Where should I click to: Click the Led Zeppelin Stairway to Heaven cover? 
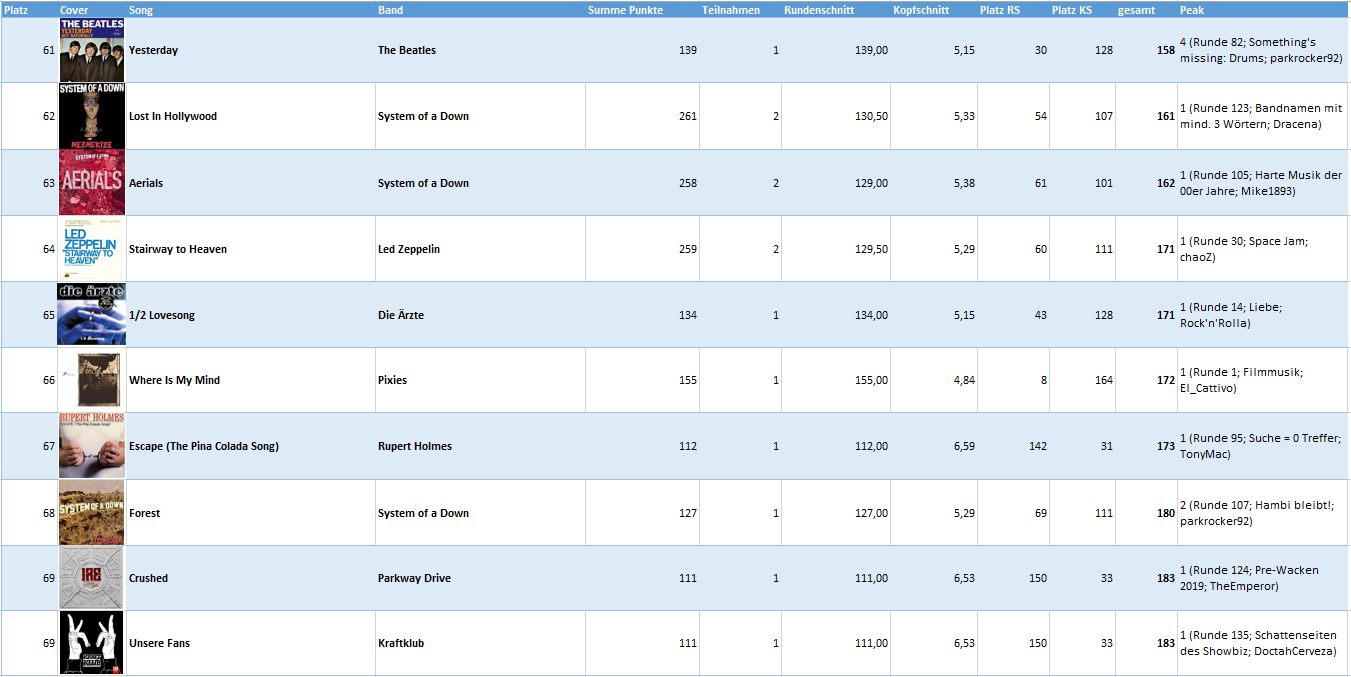pyautogui.click(x=92, y=248)
